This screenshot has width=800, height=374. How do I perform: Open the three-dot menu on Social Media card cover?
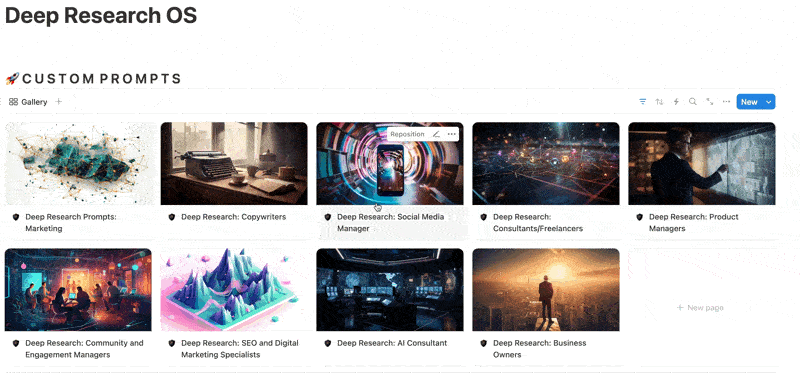(x=451, y=134)
